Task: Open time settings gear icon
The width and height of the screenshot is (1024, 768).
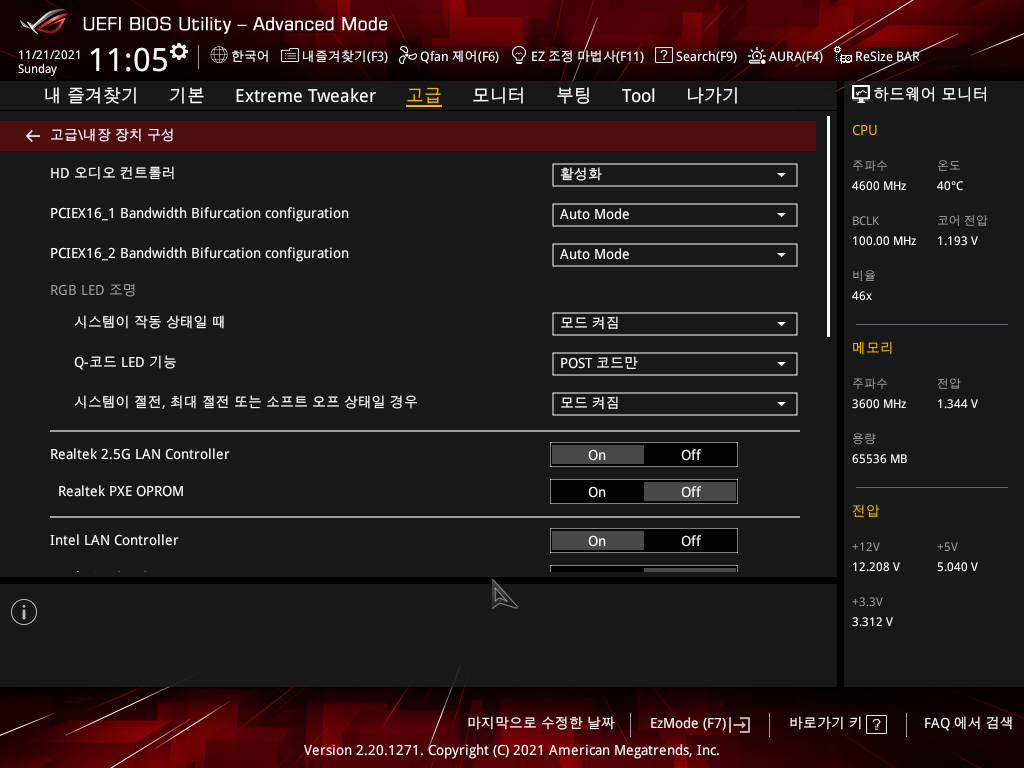Action: (179, 52)
